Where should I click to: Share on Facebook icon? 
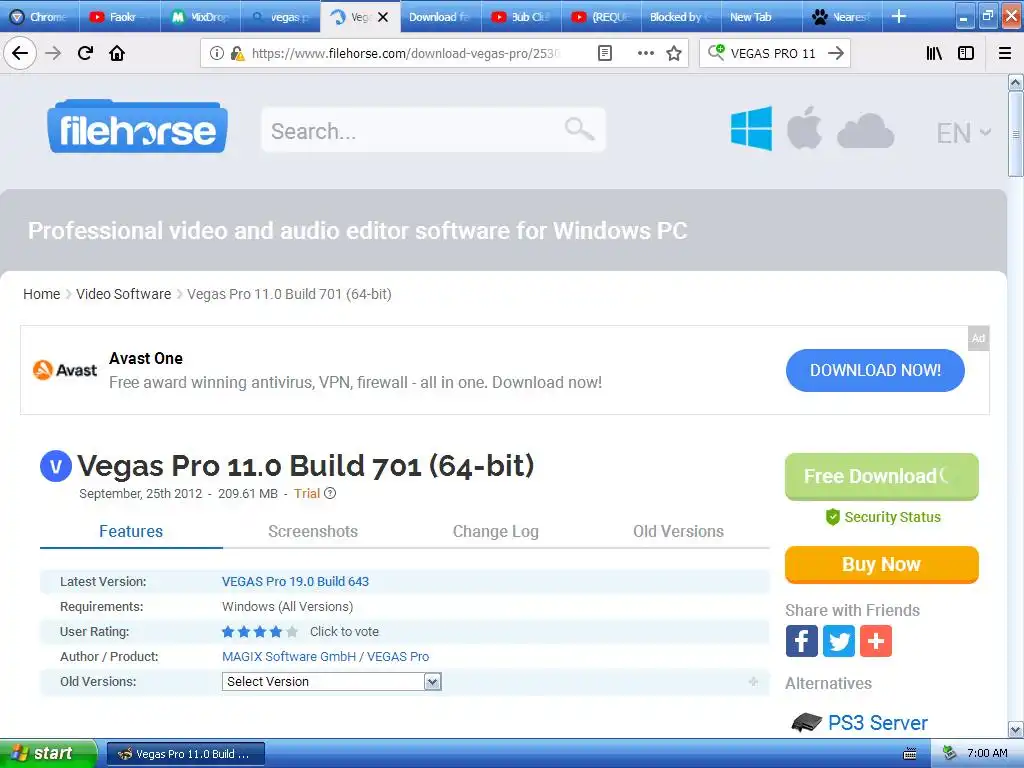click(x=801, y=641)
